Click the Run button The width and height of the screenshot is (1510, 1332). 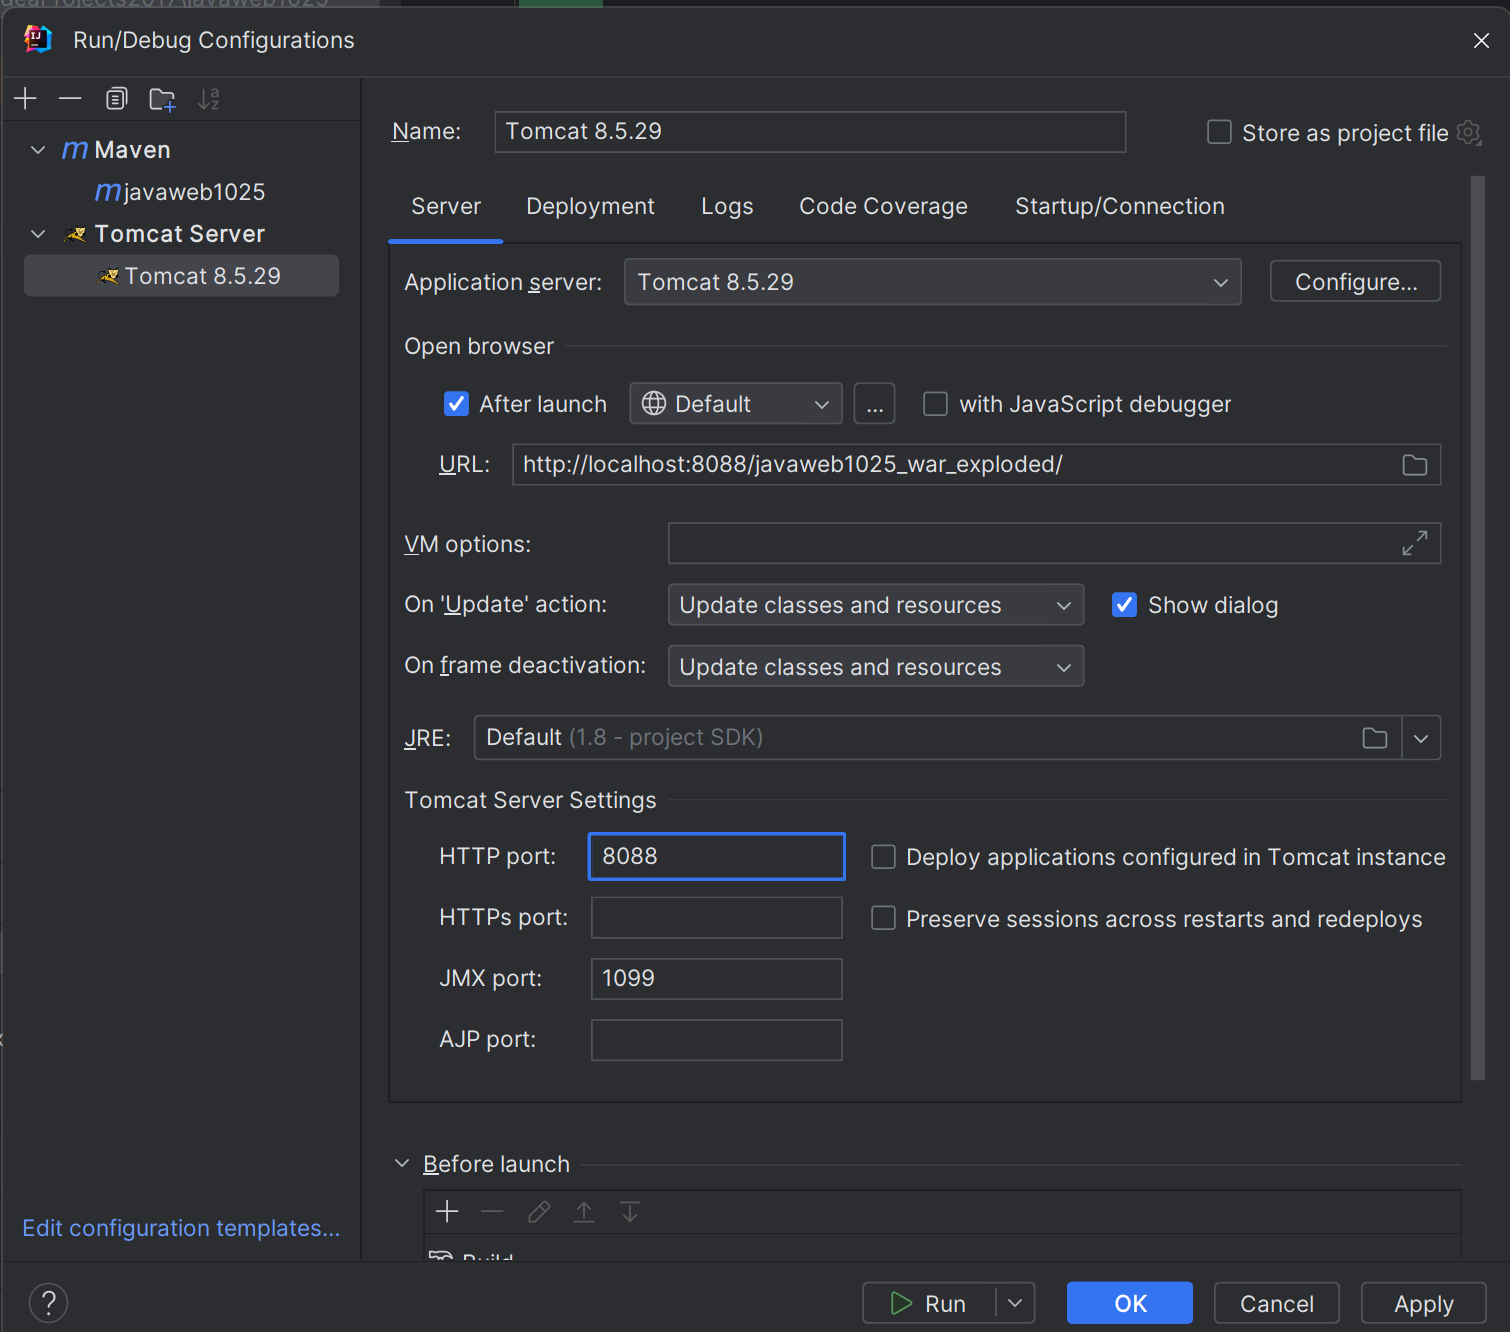coord(929,1303)
